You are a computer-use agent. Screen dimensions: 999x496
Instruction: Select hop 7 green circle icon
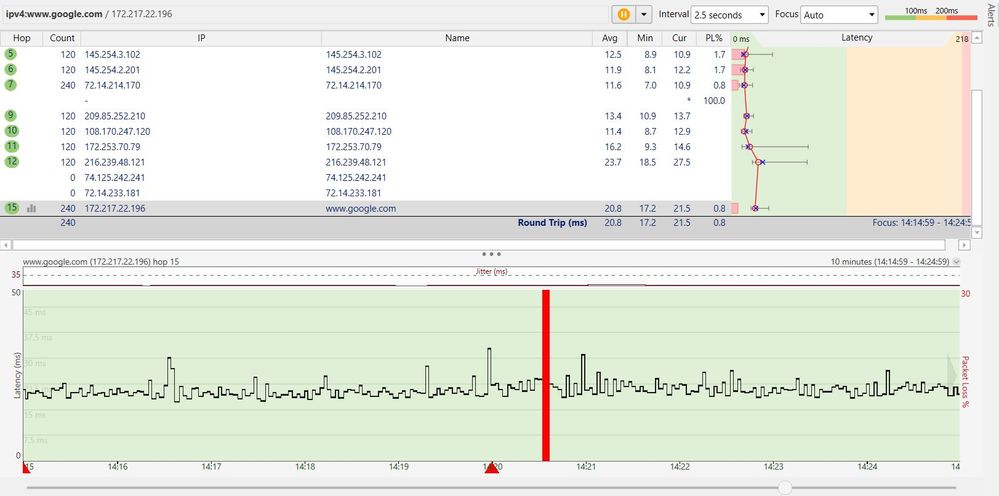[x=11, y=85]
